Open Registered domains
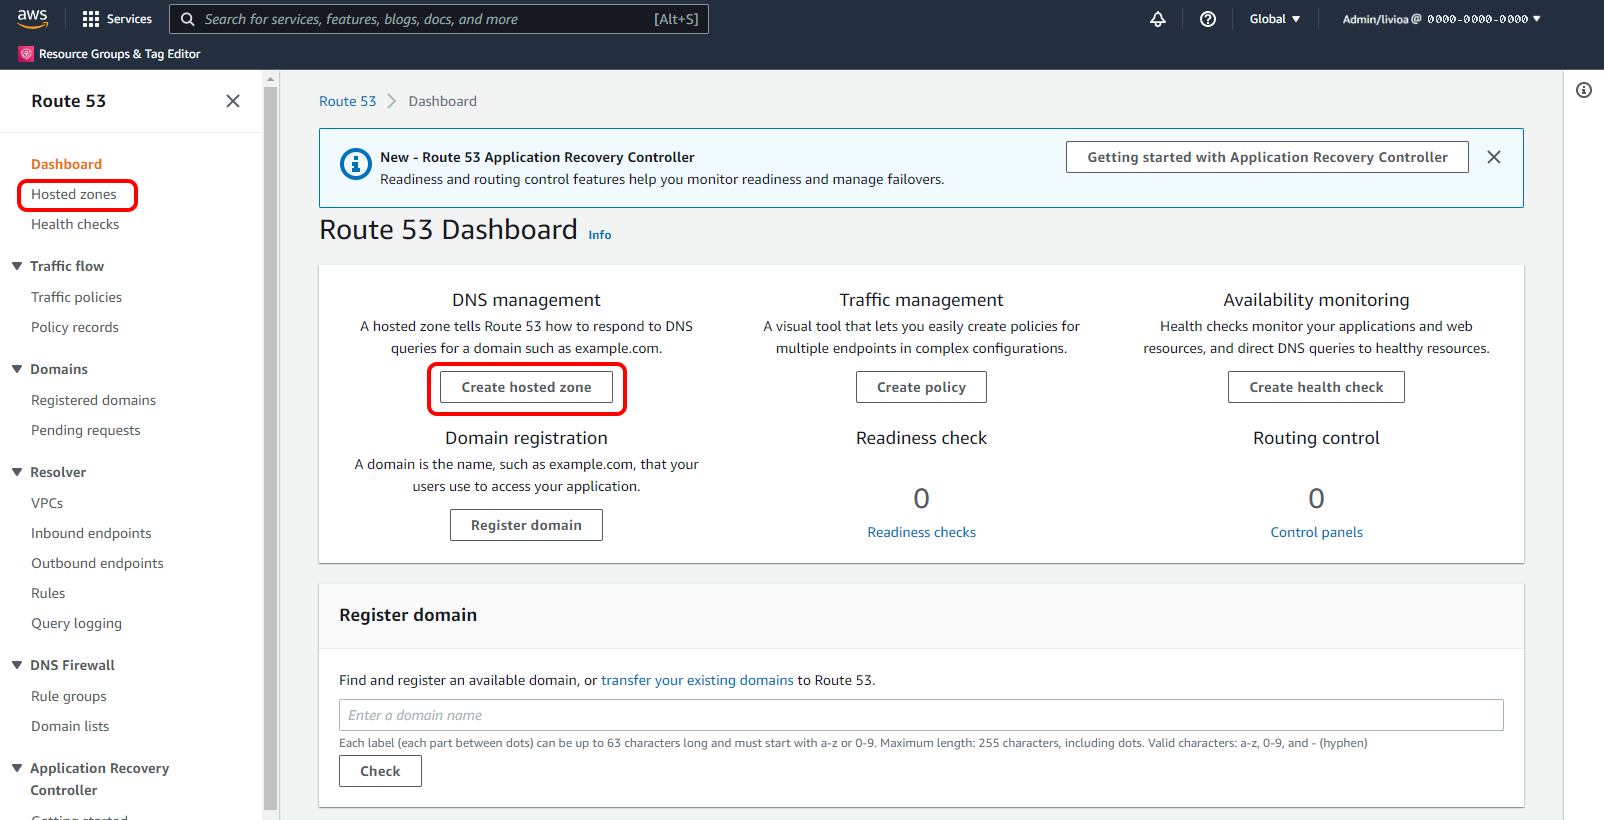Viewport: 1604px width, 820px height. click(93, 400)
